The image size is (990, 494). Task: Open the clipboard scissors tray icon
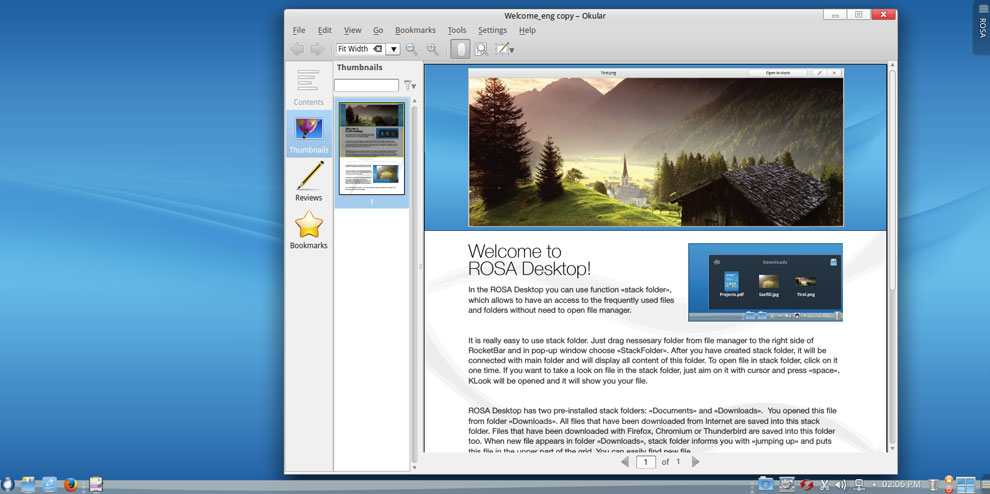pos(824,485)
